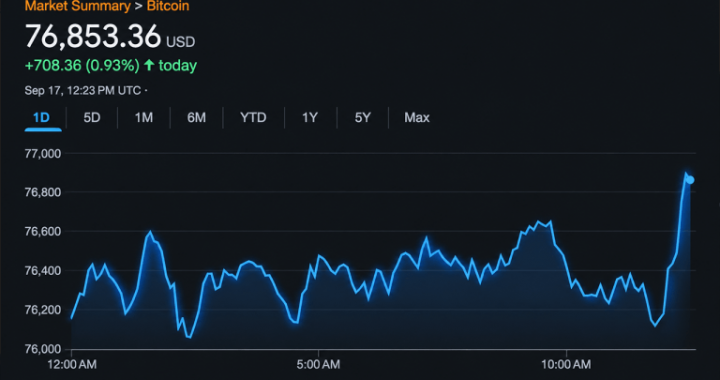This screenshot has height=380, width=720.
Task: Click the 76,200 y-axis label
Action: tap(42, 310)
